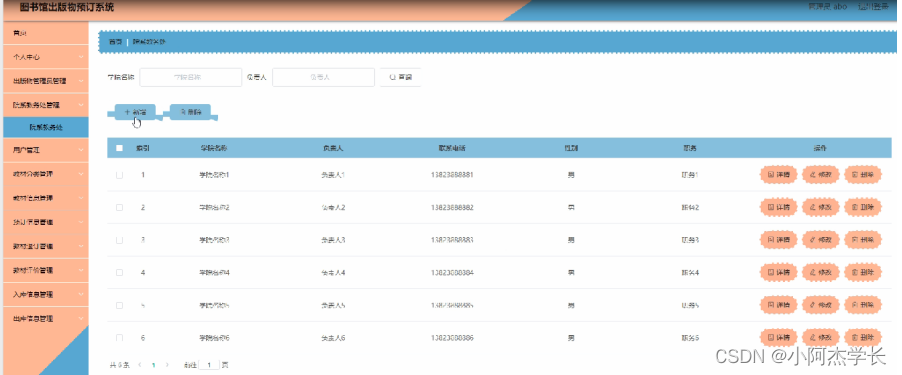Focus the 负责人 search input field
The width and height of the screenshot is (902, 375).
323,77
